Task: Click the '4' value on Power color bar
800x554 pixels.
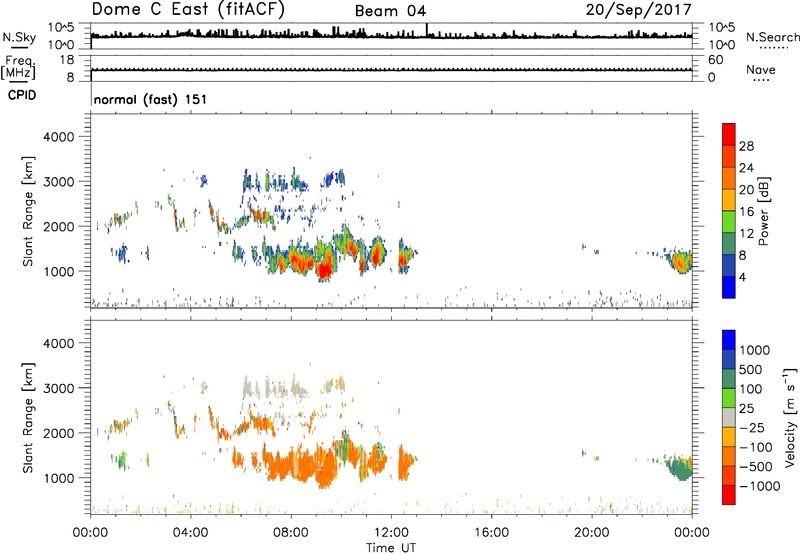Action: (742, 277)
